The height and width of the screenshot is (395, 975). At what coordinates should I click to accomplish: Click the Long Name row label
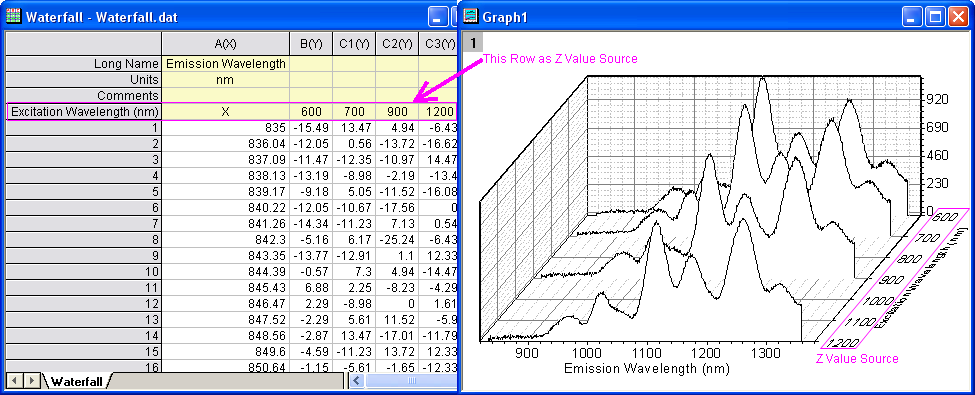83,63
